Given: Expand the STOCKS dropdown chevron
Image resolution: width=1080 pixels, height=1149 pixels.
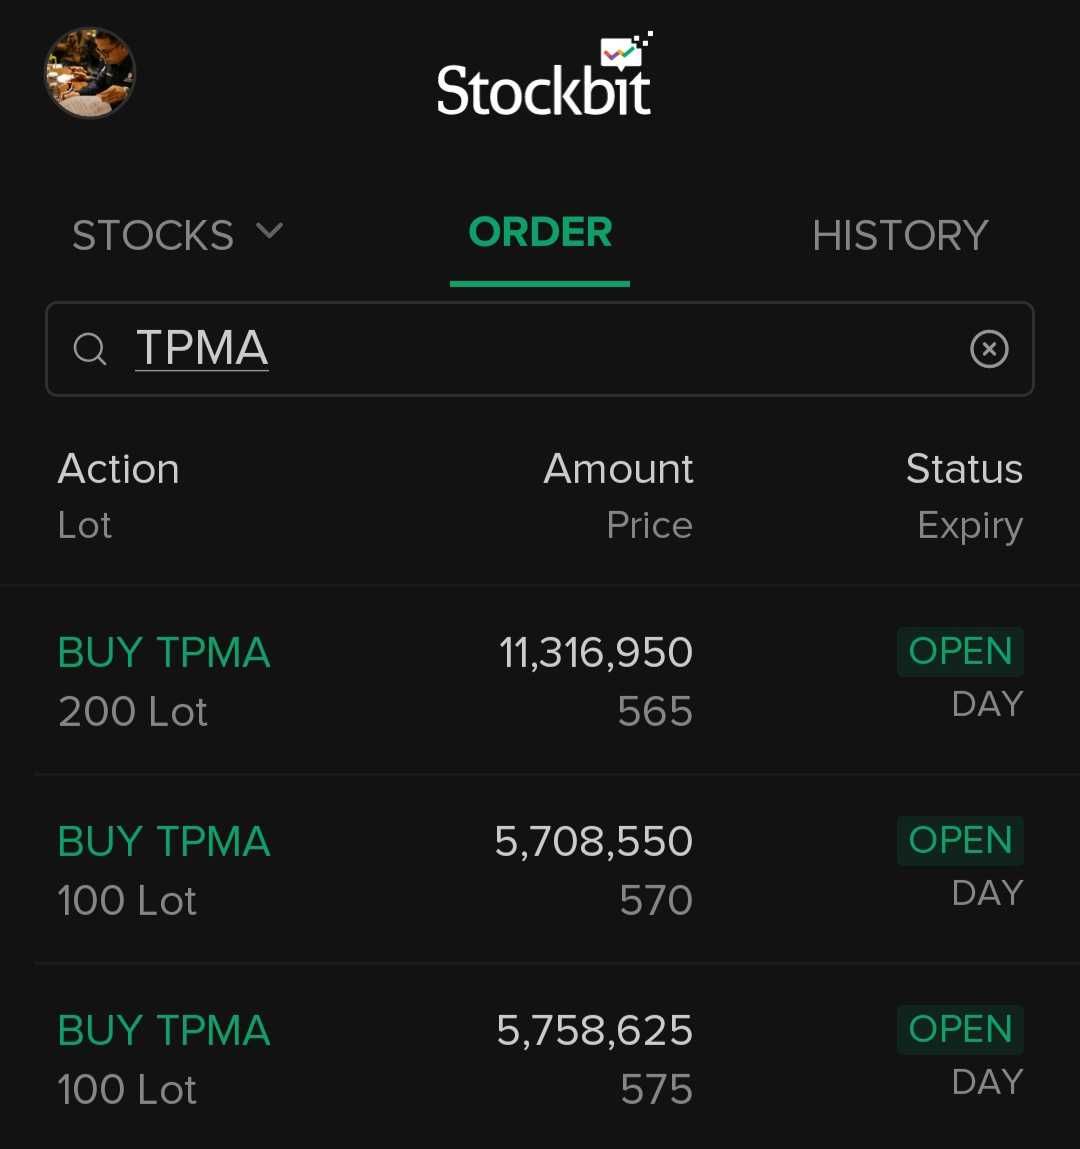Looking at the screenshot, I should tap(269, 232).
